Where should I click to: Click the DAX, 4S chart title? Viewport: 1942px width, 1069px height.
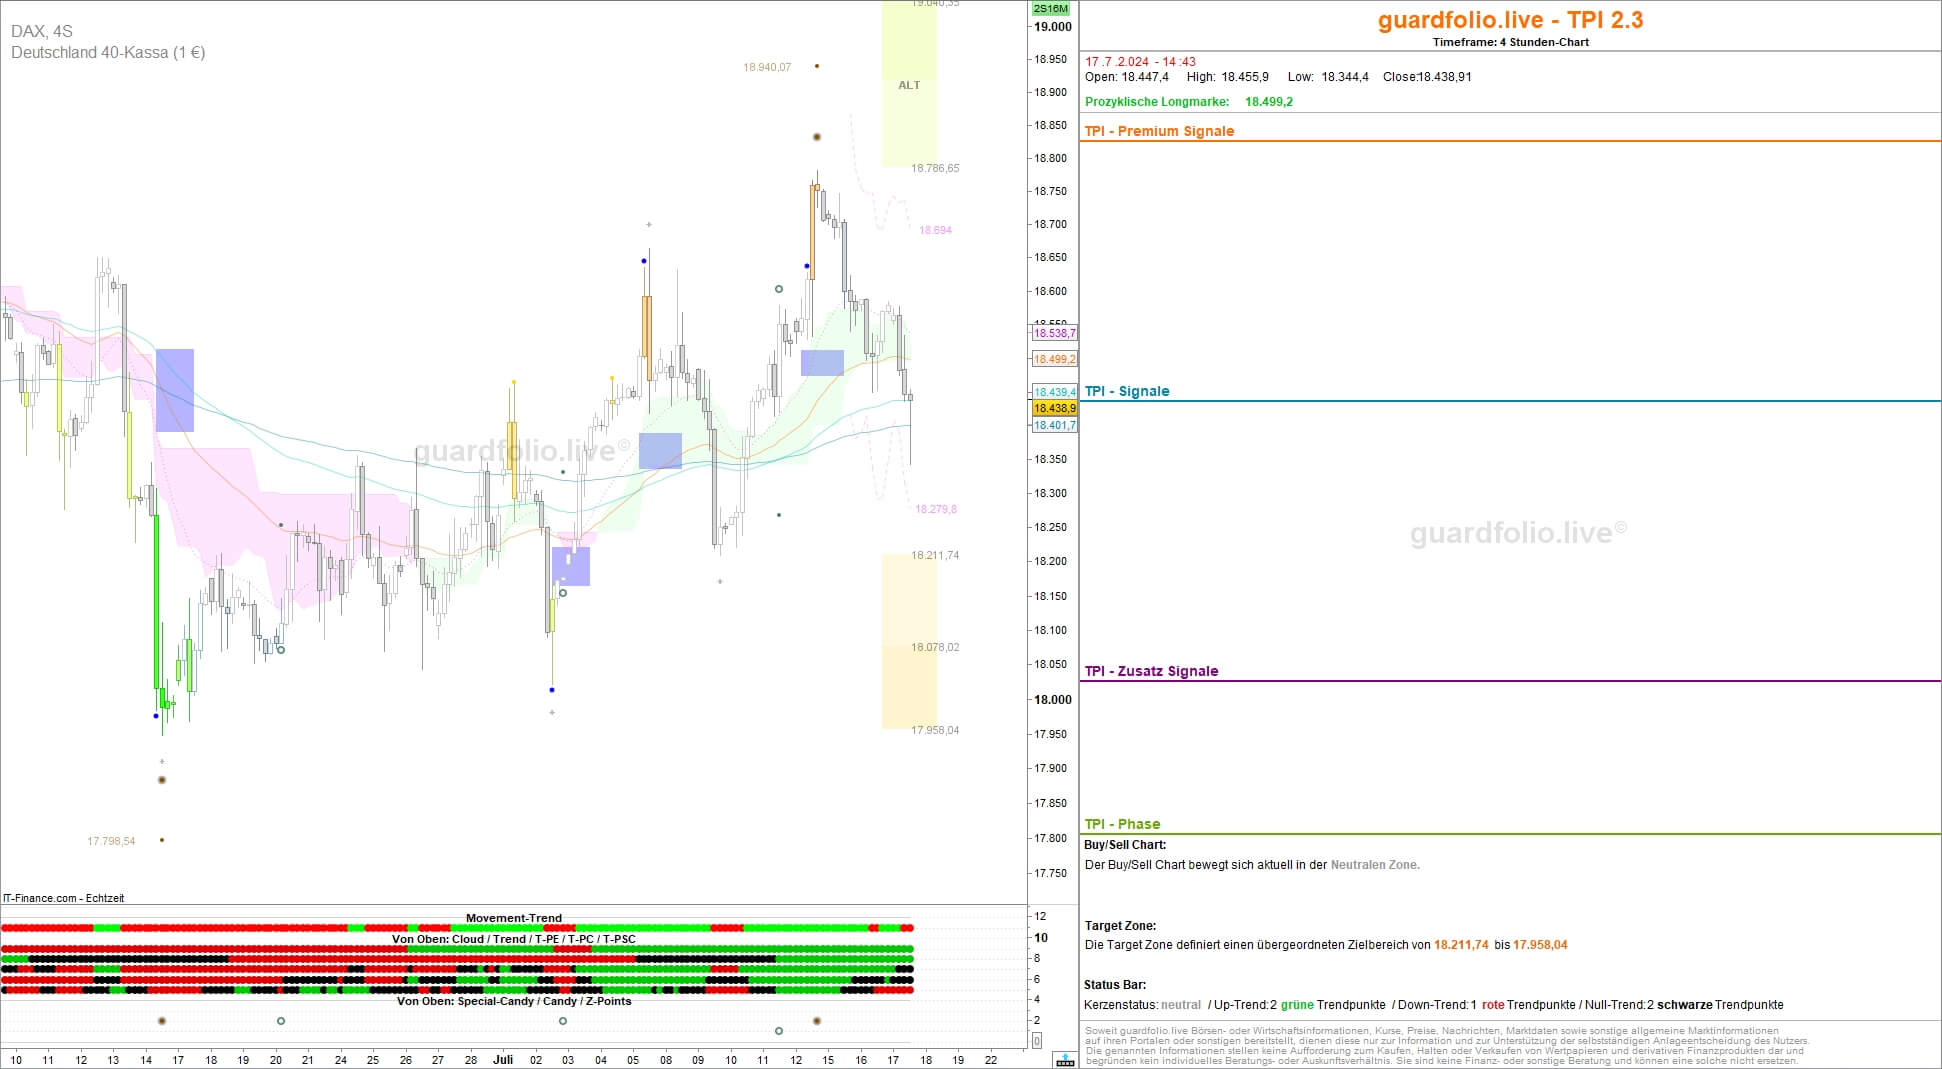(x=42, y=32)
